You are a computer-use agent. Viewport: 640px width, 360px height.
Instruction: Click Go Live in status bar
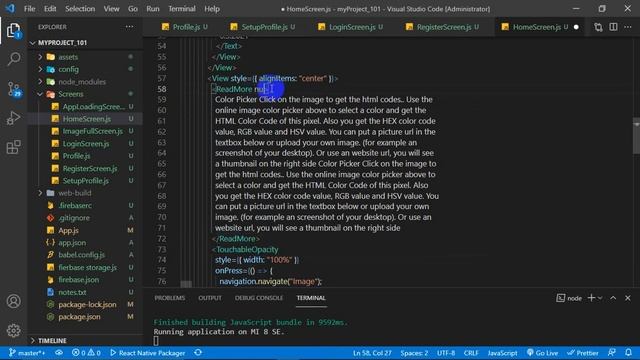click(542, 353)
